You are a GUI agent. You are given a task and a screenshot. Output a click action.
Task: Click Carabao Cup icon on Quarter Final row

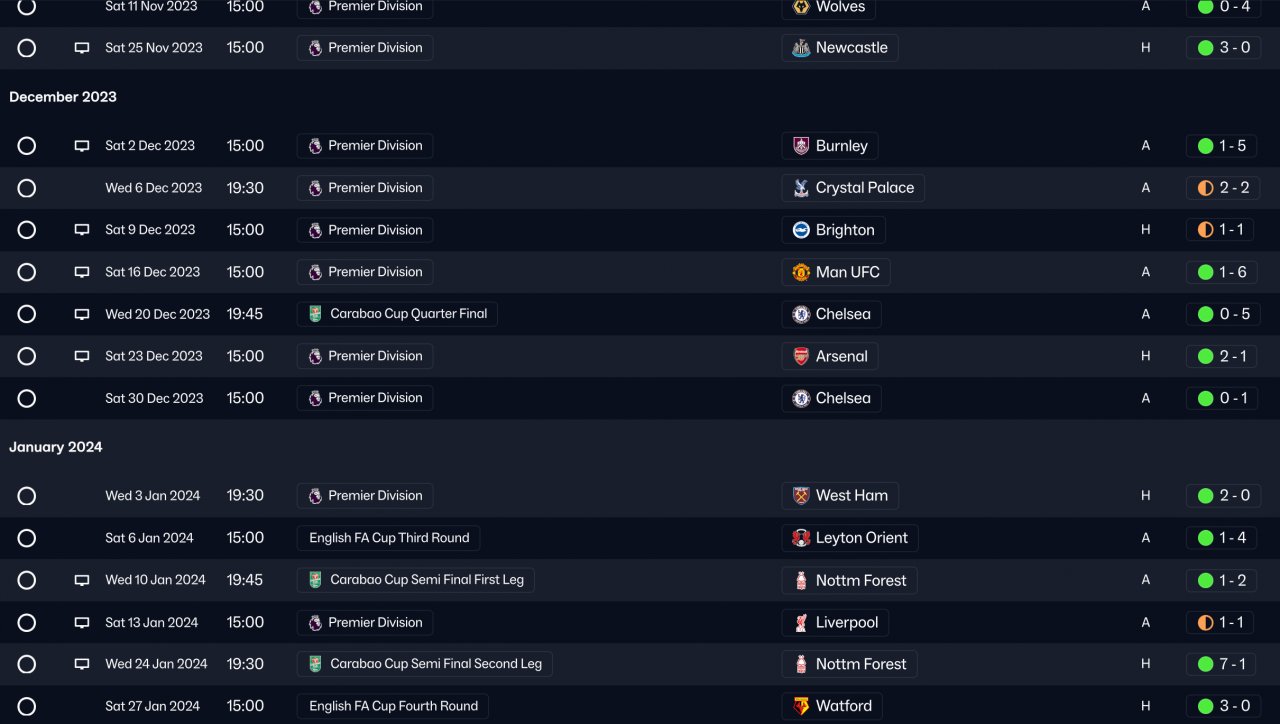[315, 314]
